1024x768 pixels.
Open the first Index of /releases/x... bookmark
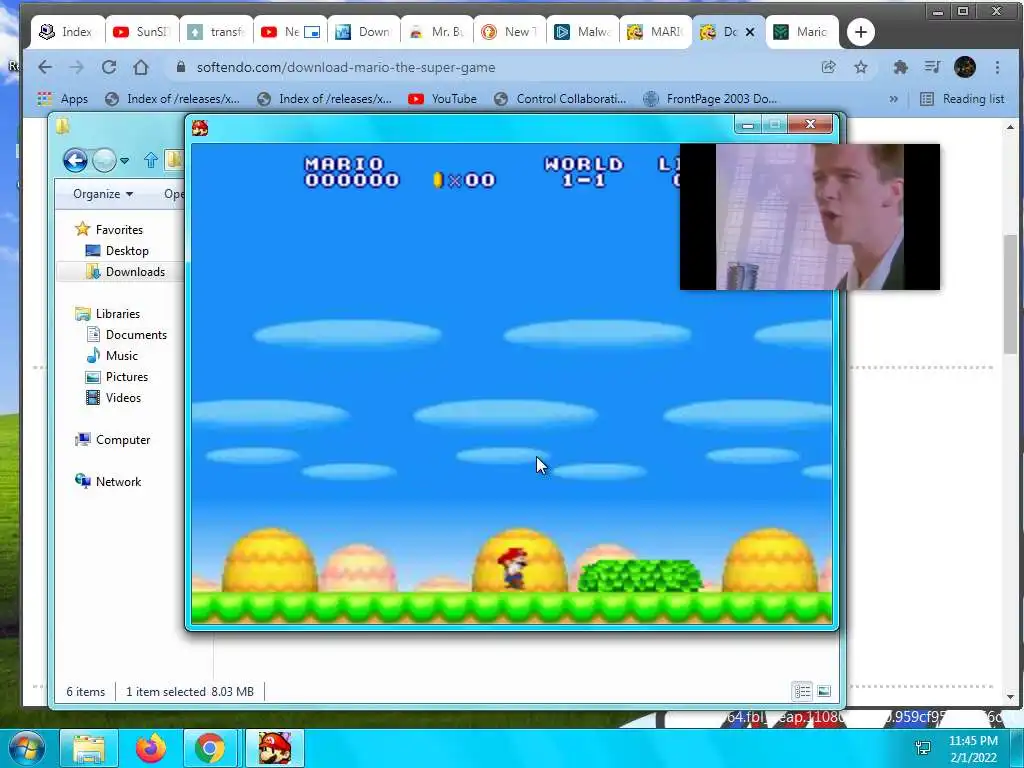173,99
